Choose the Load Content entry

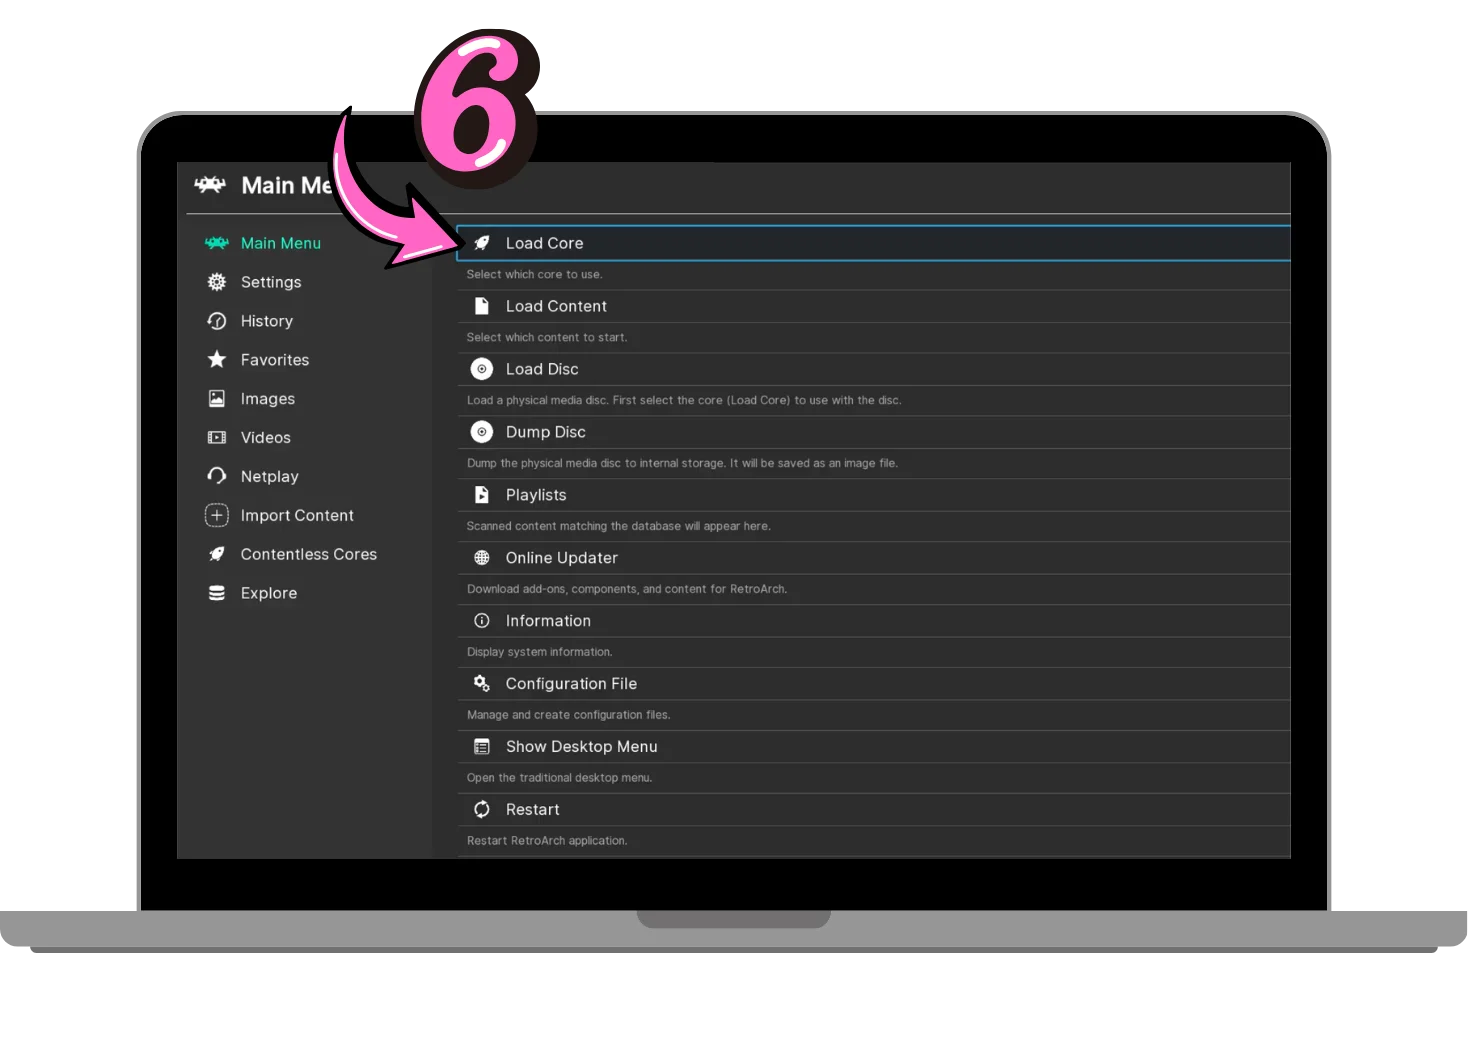pos(874,306)
